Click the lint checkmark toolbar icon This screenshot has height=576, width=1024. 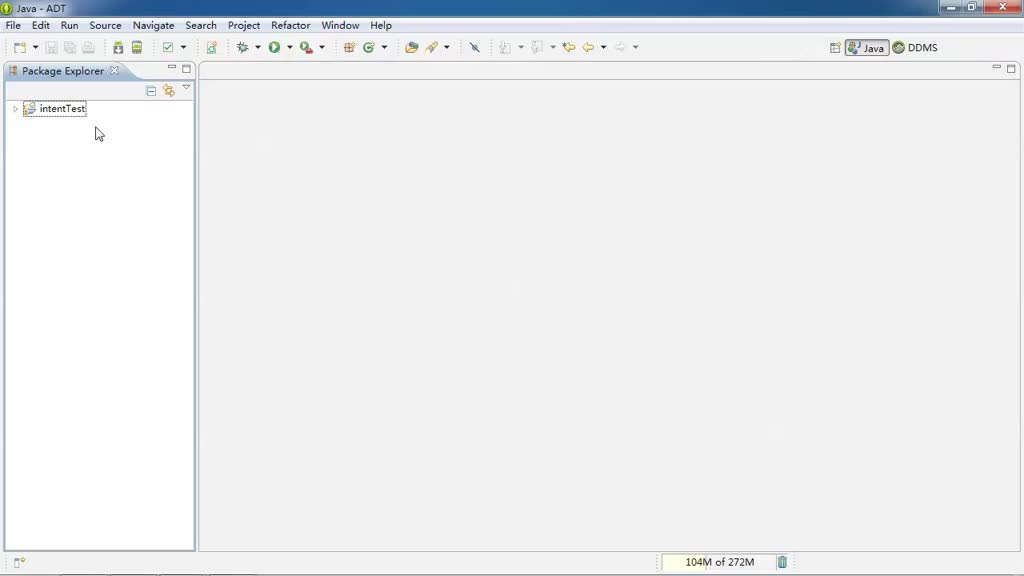pyautogui.click(x=168, y=47)
